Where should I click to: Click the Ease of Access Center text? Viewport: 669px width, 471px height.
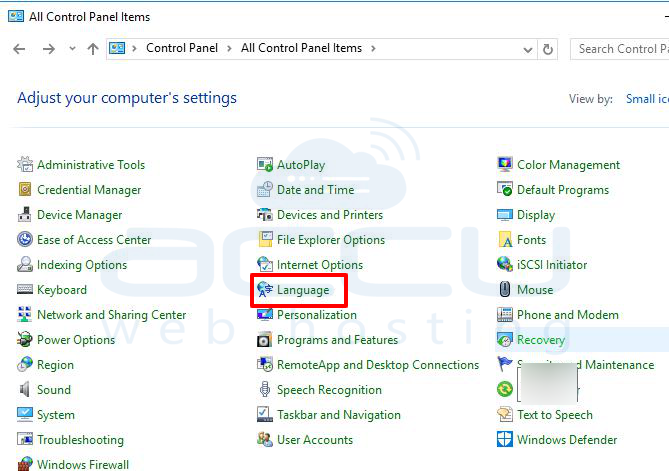tap(94, 240)
